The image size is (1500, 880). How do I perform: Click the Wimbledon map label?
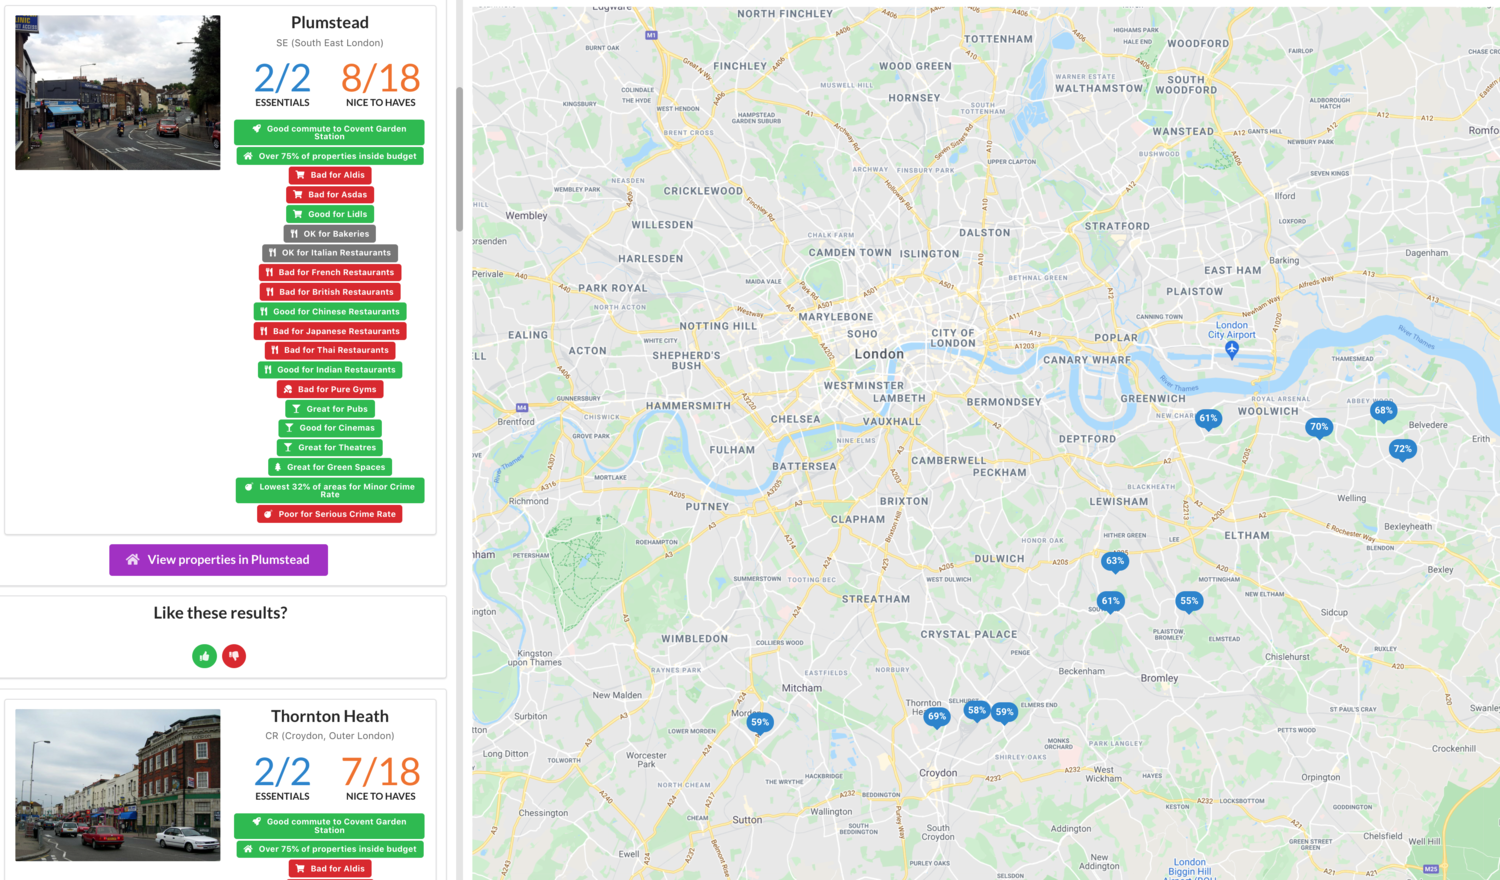coord(695,638)
